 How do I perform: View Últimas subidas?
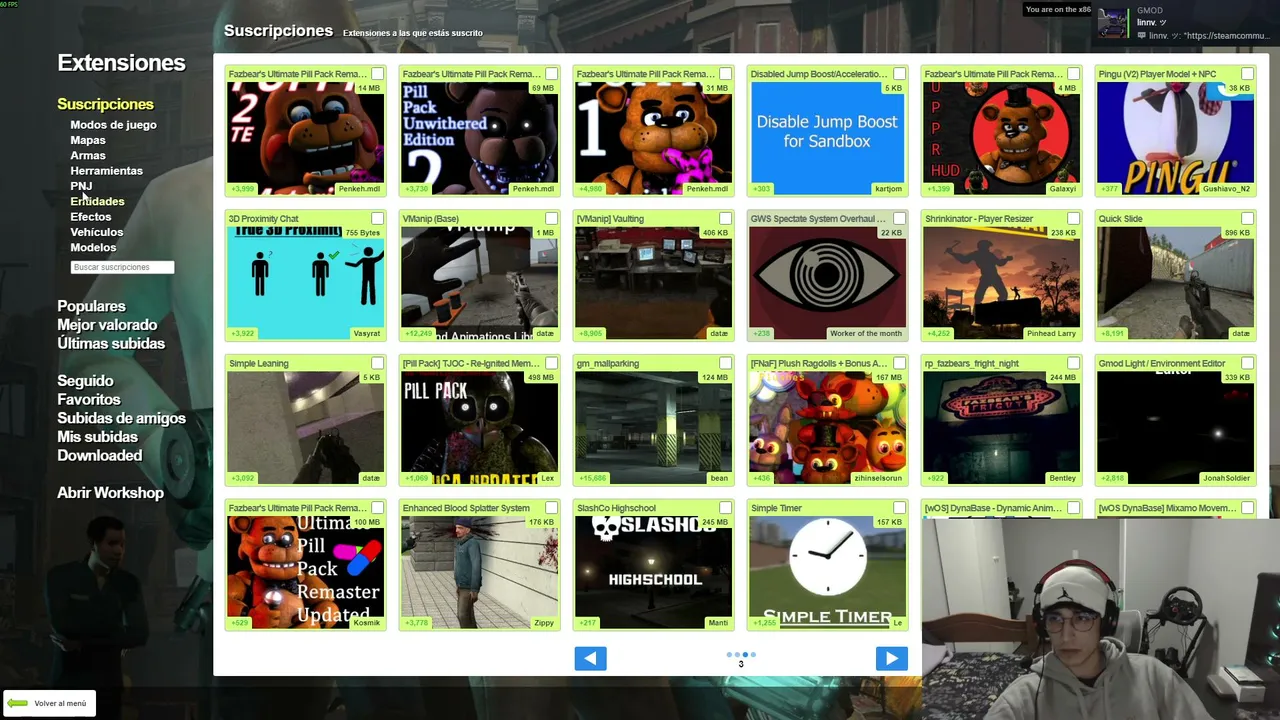tap(111, 343)
